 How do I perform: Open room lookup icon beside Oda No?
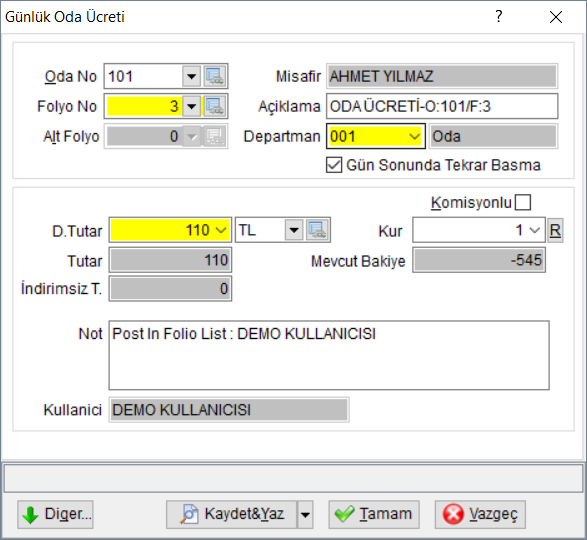click(215, 76)
